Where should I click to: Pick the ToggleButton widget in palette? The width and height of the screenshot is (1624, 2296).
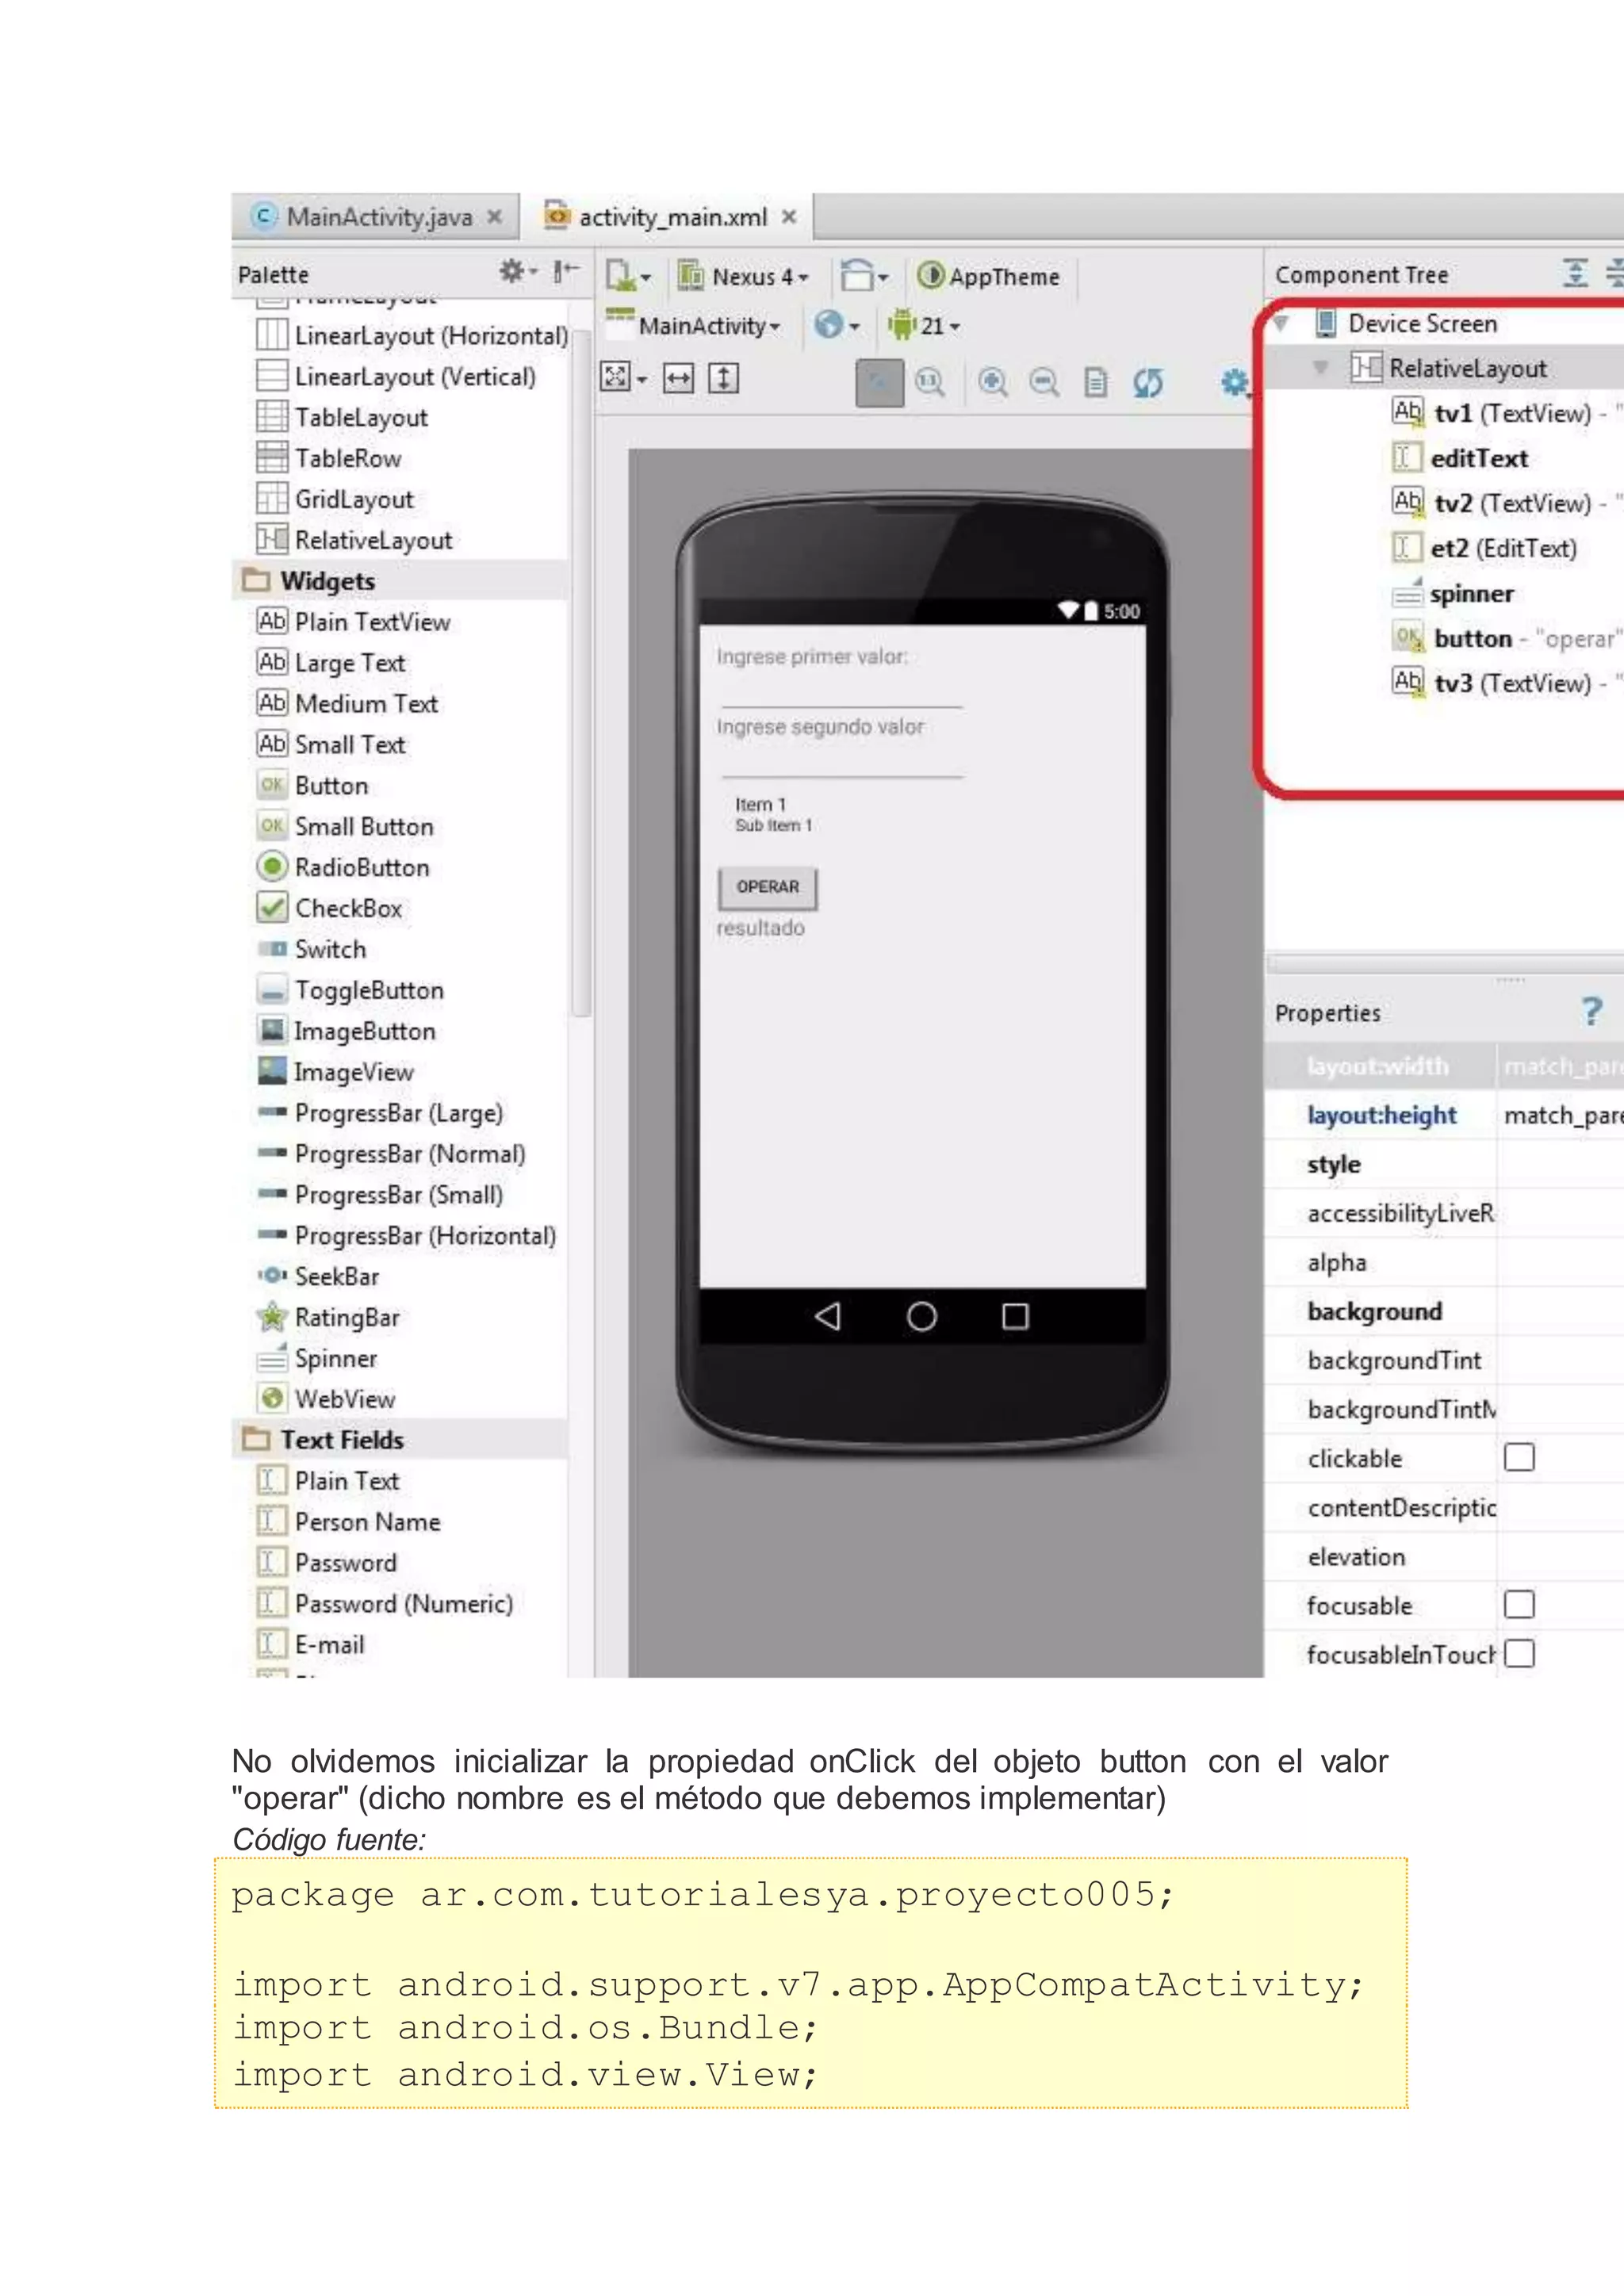350,990
